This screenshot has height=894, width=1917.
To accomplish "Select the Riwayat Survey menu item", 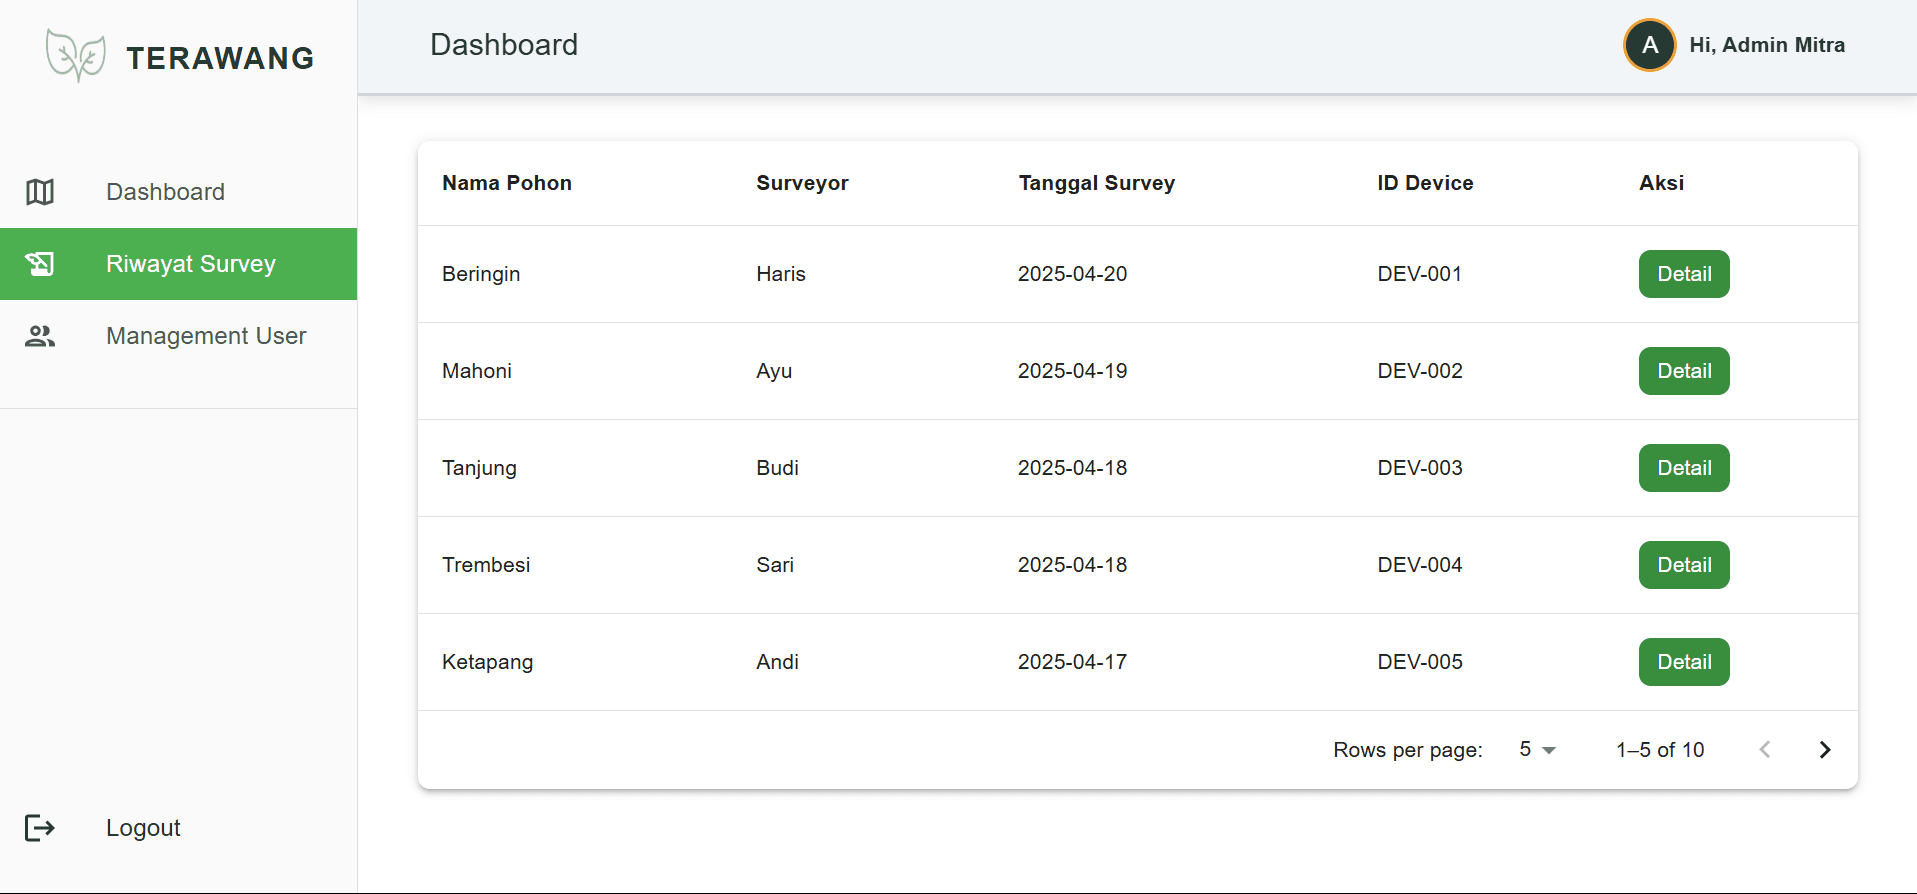I will pos(190,264).
